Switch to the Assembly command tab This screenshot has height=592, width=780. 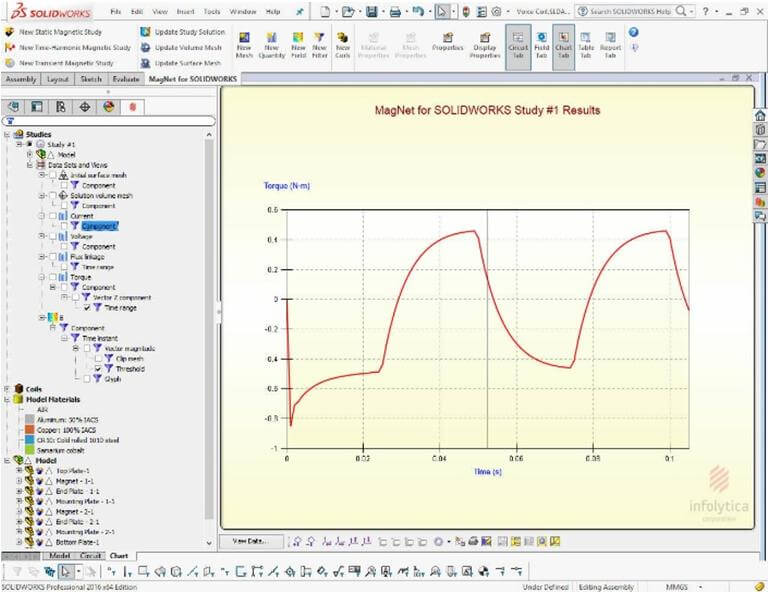pyautogui.click(x=21, y=79)
